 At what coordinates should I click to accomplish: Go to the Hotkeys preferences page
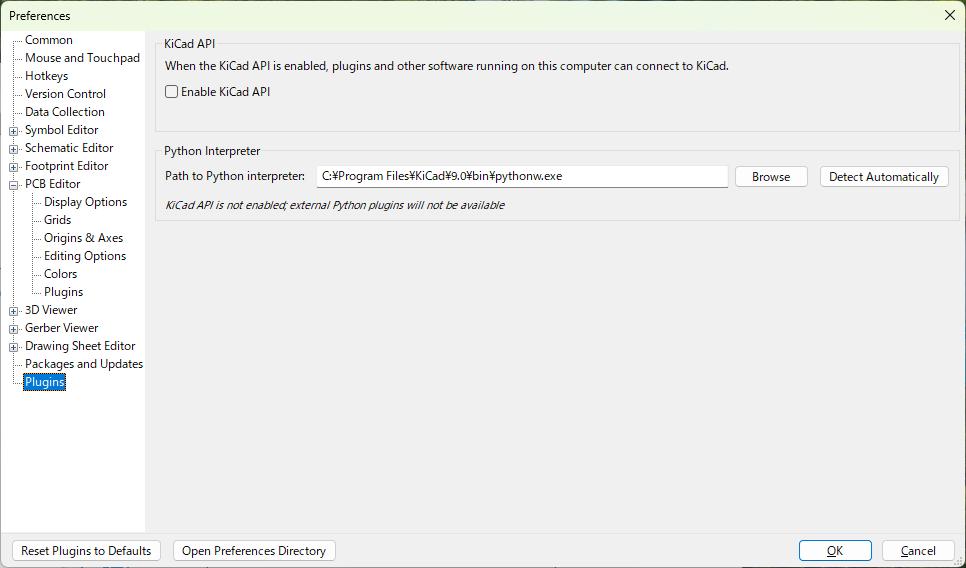point(46,76)
